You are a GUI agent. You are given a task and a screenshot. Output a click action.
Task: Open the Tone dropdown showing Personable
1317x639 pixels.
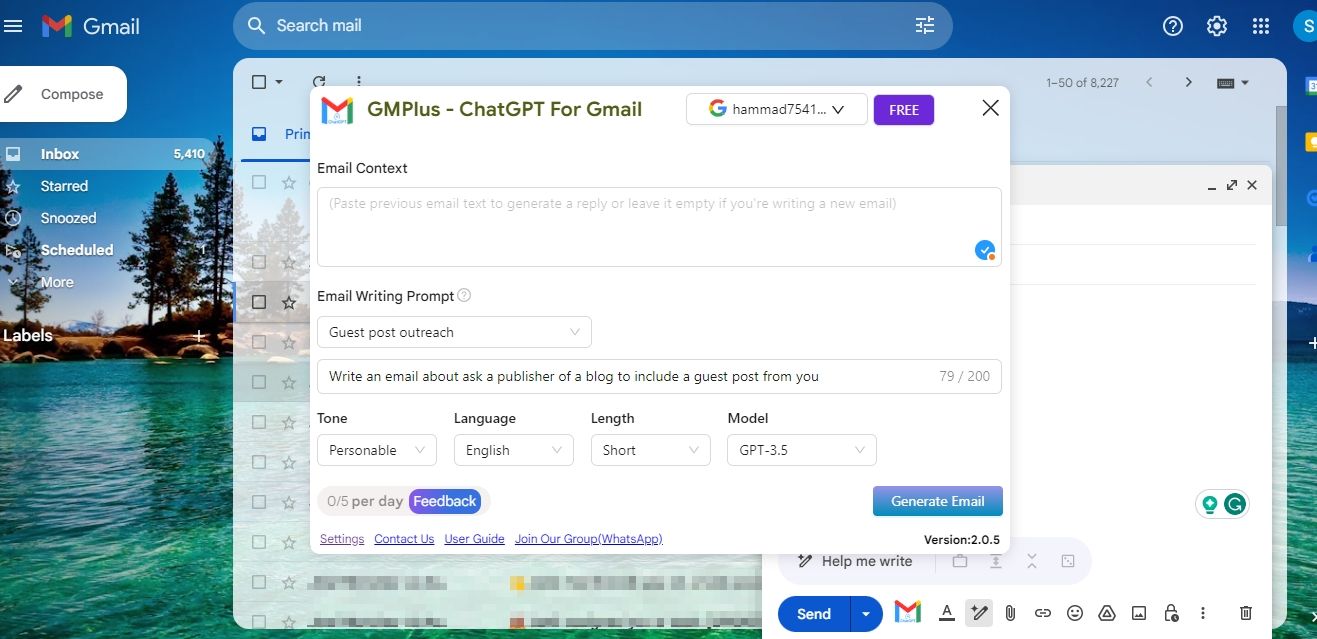click(376, 450)
